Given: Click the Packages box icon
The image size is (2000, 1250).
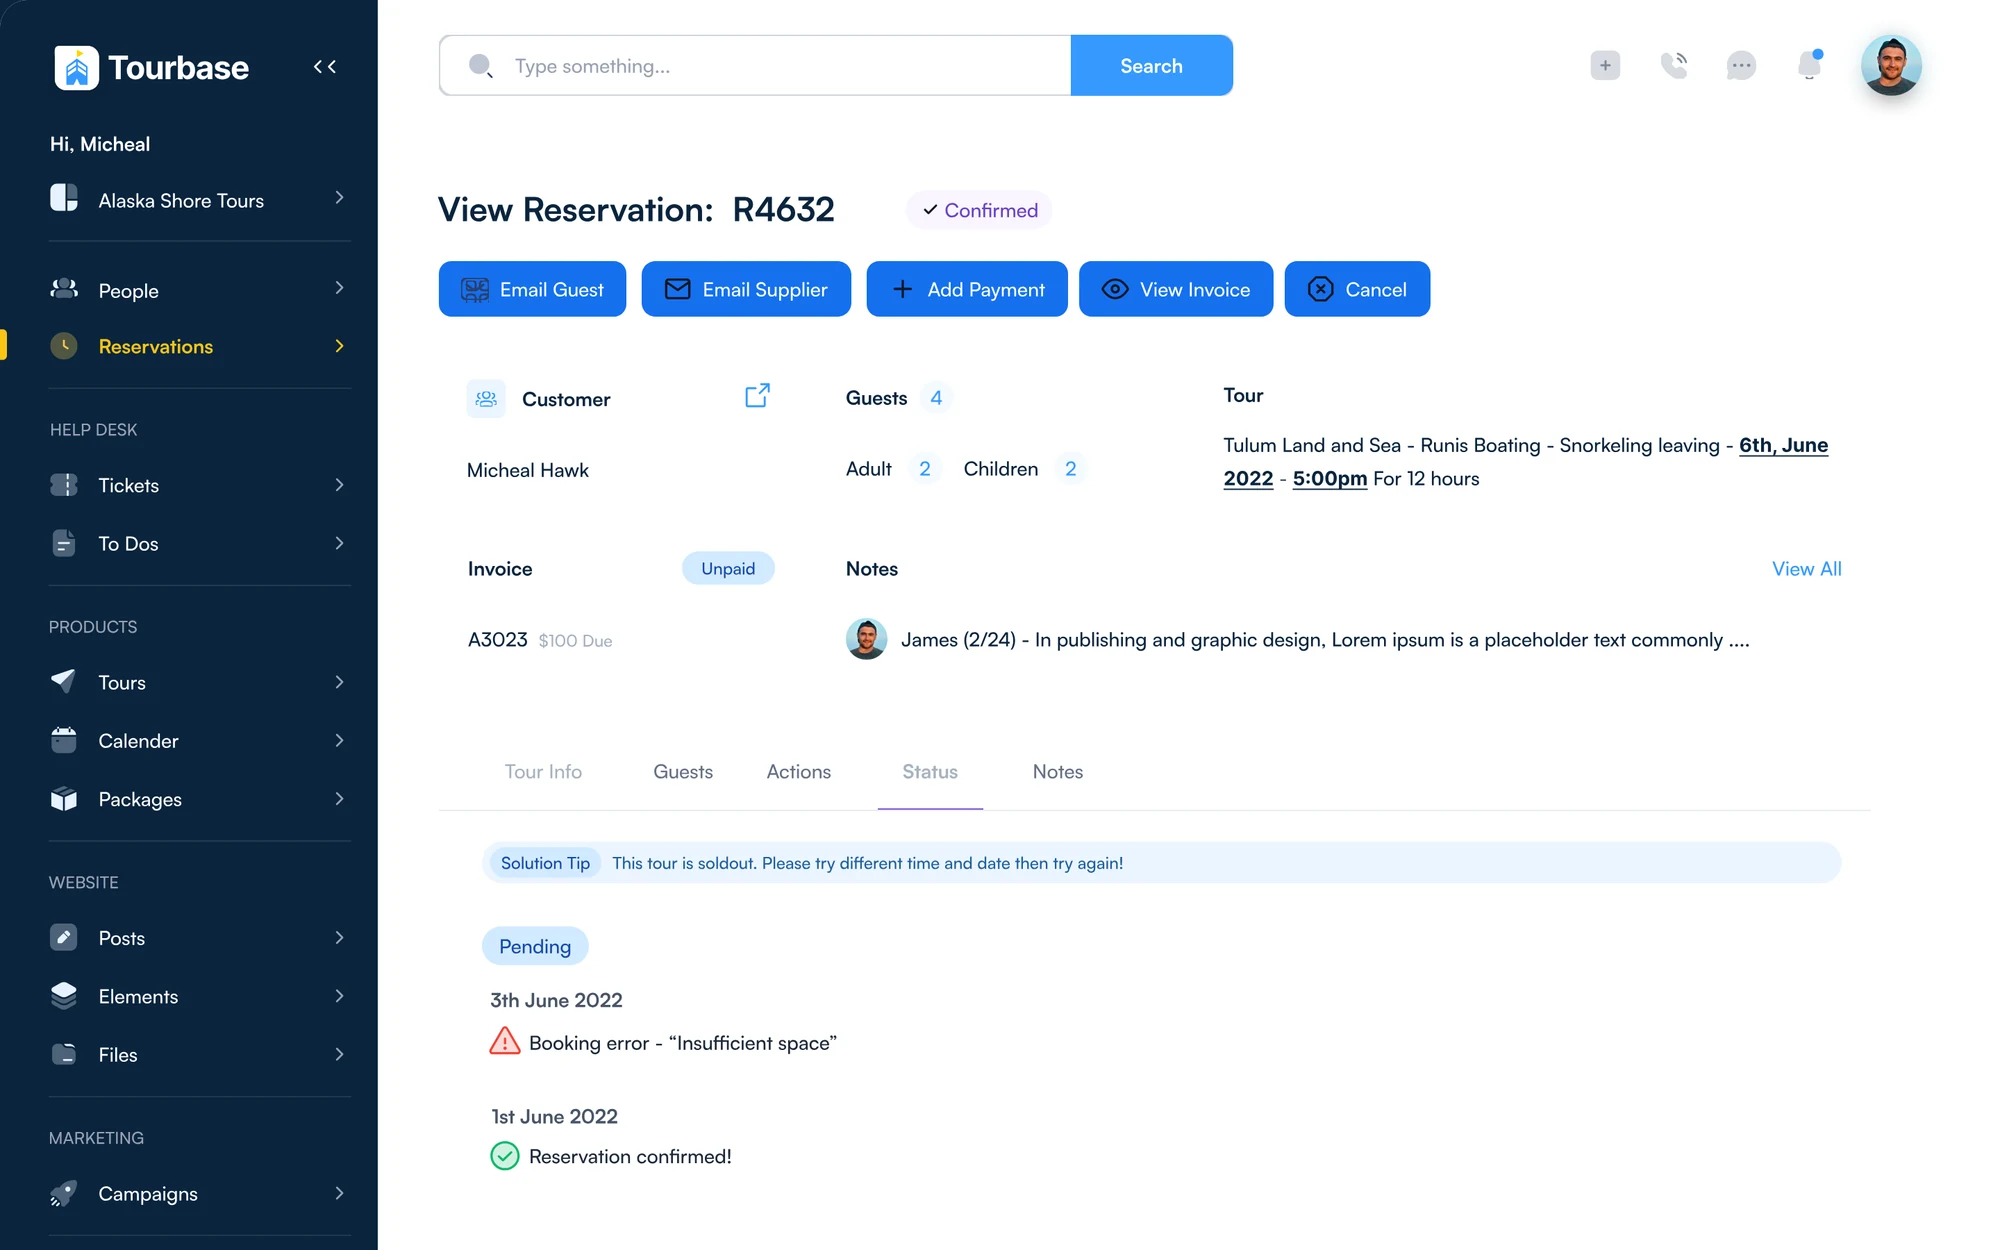Looking at the screenshot, I should click(x=64, y=798).
